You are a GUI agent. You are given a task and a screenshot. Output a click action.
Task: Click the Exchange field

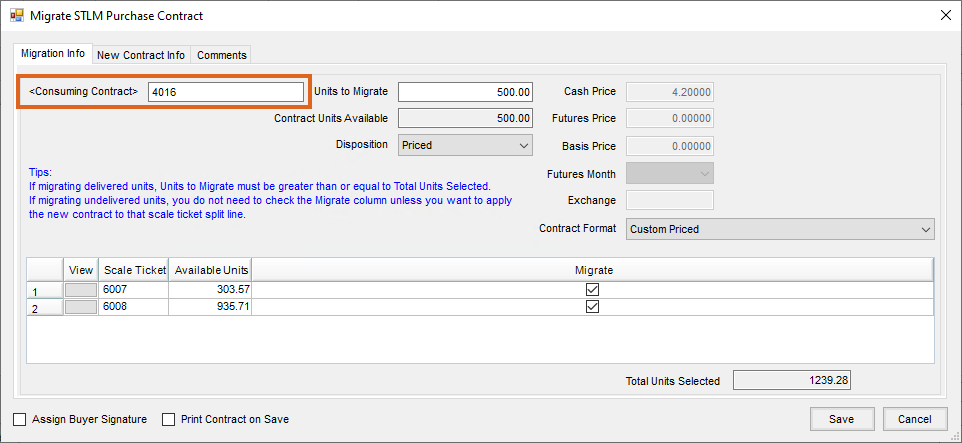pyautogui.click(x=670, y=200)
